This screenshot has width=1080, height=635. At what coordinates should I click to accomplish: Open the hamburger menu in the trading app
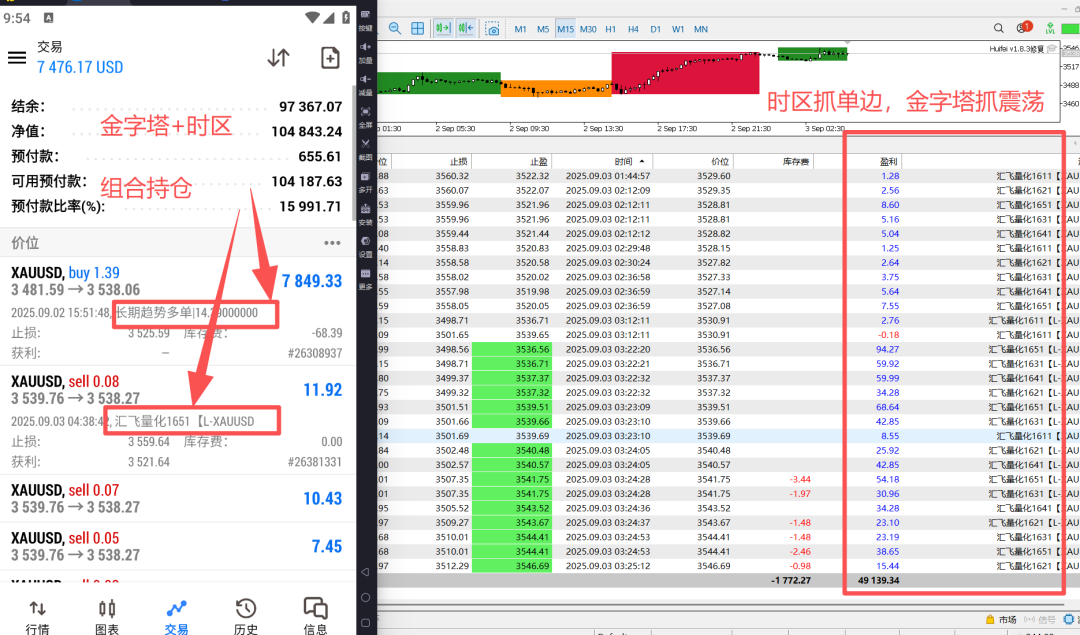point(17,57)
